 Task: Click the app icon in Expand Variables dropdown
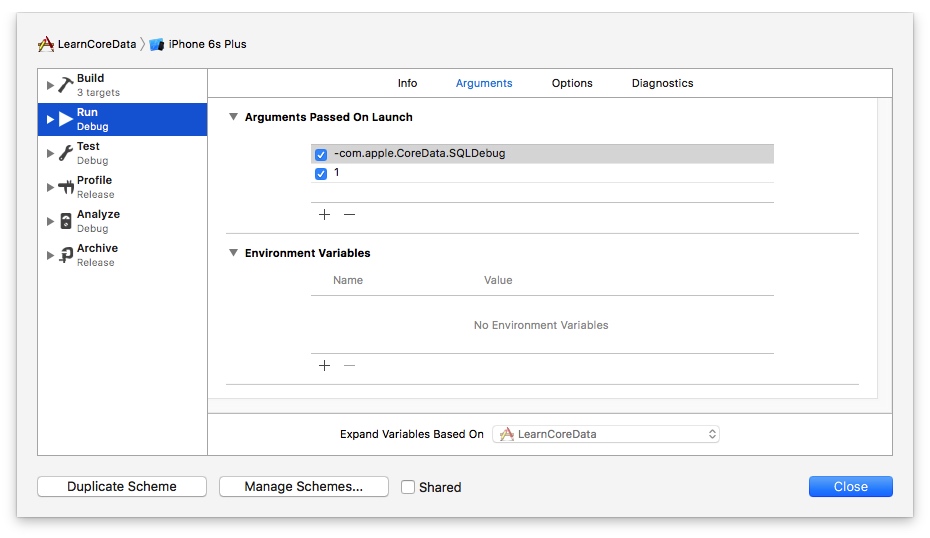(x=507, y=434)
